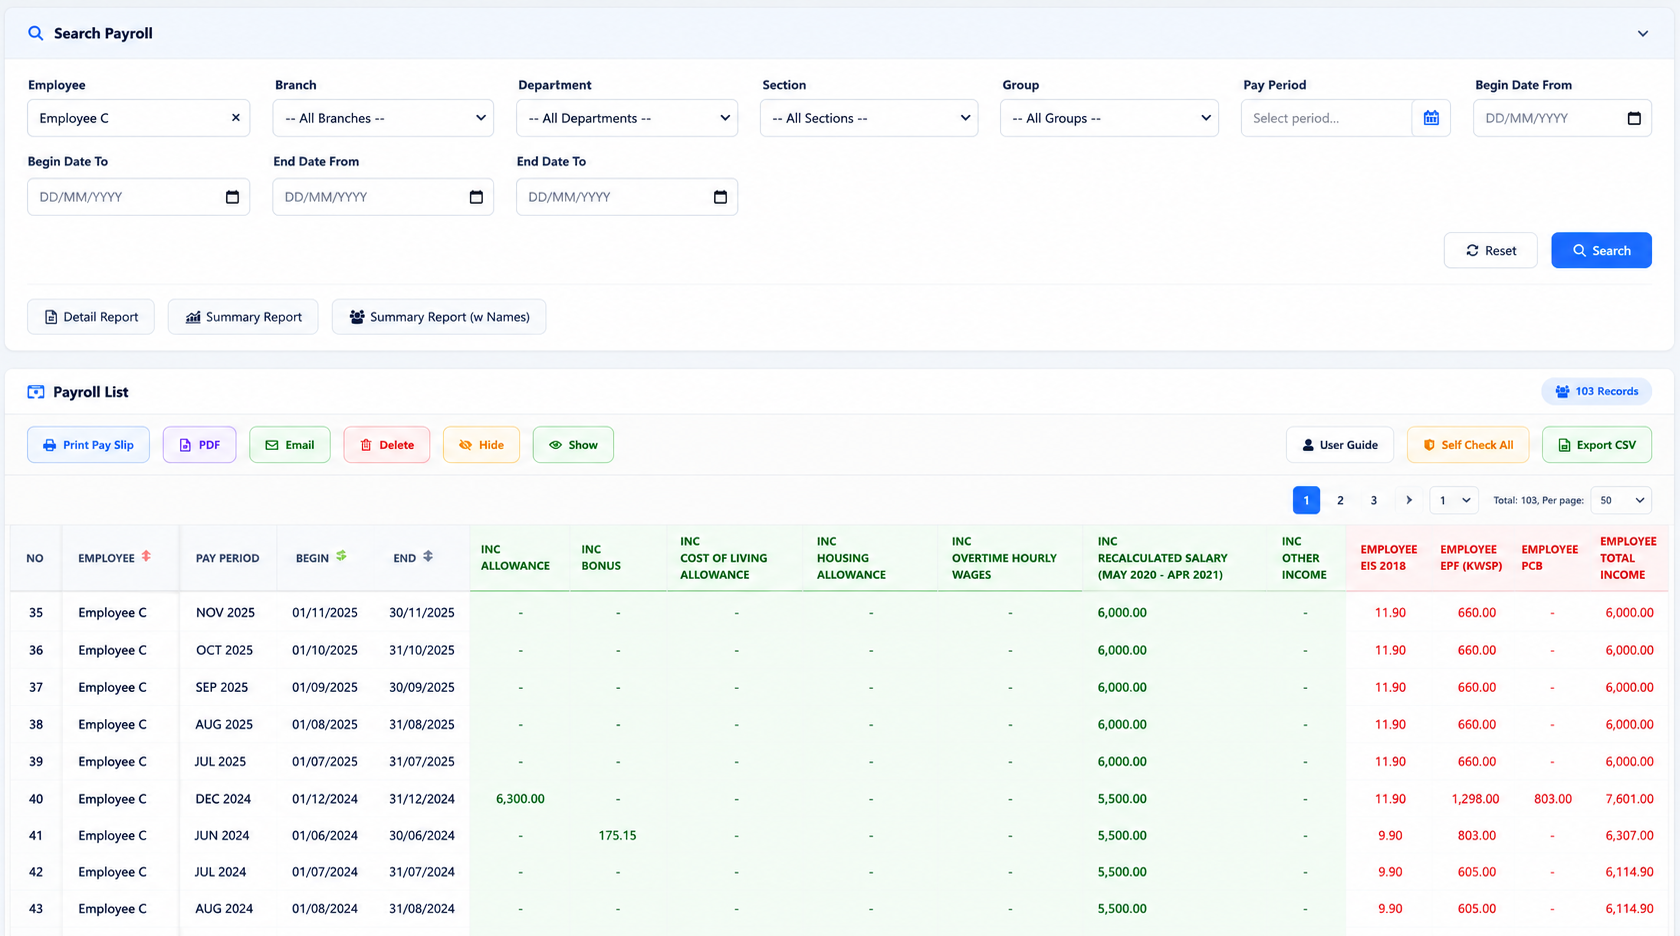Open the Branch dropdown
This screenshot has width=1680, height=936.
[x=383, y=118]
